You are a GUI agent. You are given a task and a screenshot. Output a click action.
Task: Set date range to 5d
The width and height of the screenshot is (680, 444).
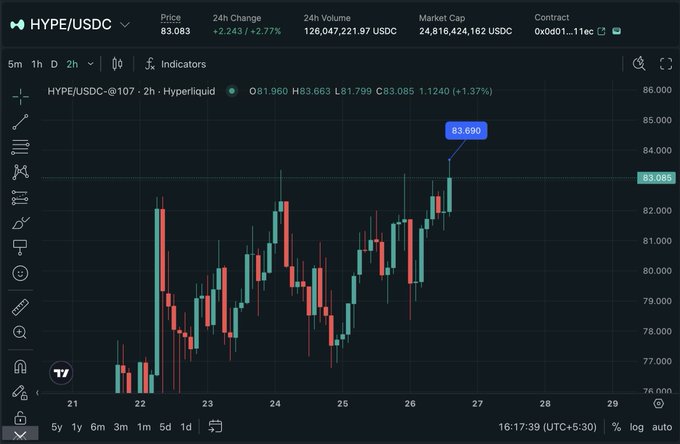pos(165,427)
